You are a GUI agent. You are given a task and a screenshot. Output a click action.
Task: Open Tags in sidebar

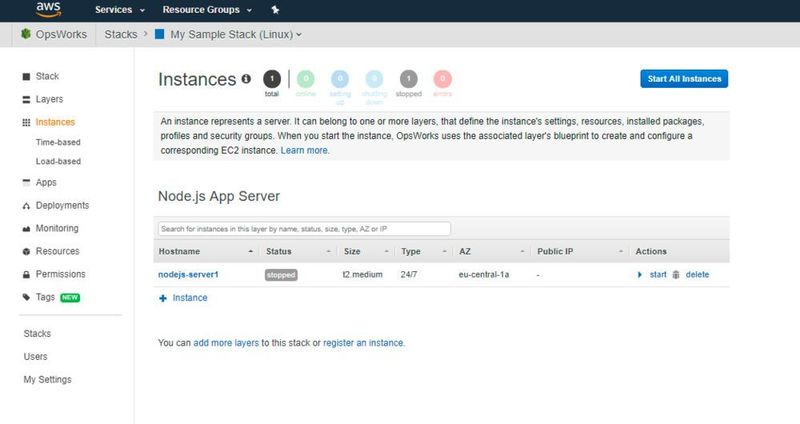45,297
